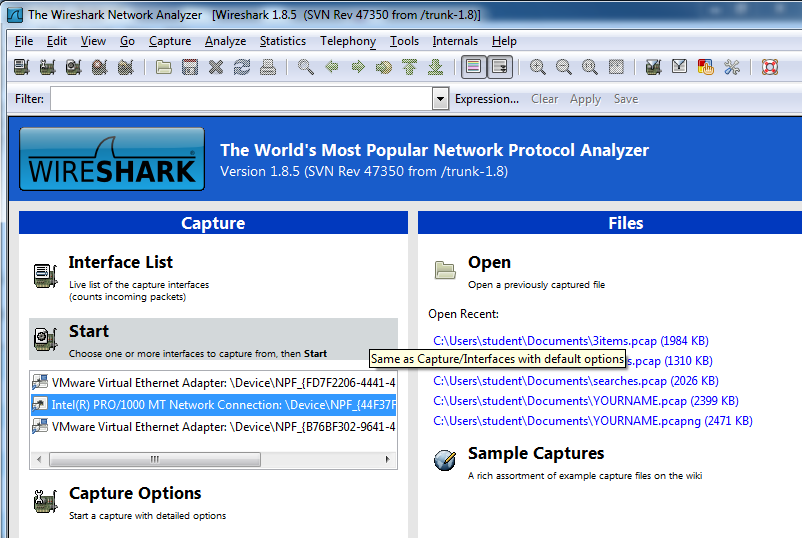Screen dimensions: 802x538
Task: Open Capture Options with detailed settings
Action: point(135,493)
